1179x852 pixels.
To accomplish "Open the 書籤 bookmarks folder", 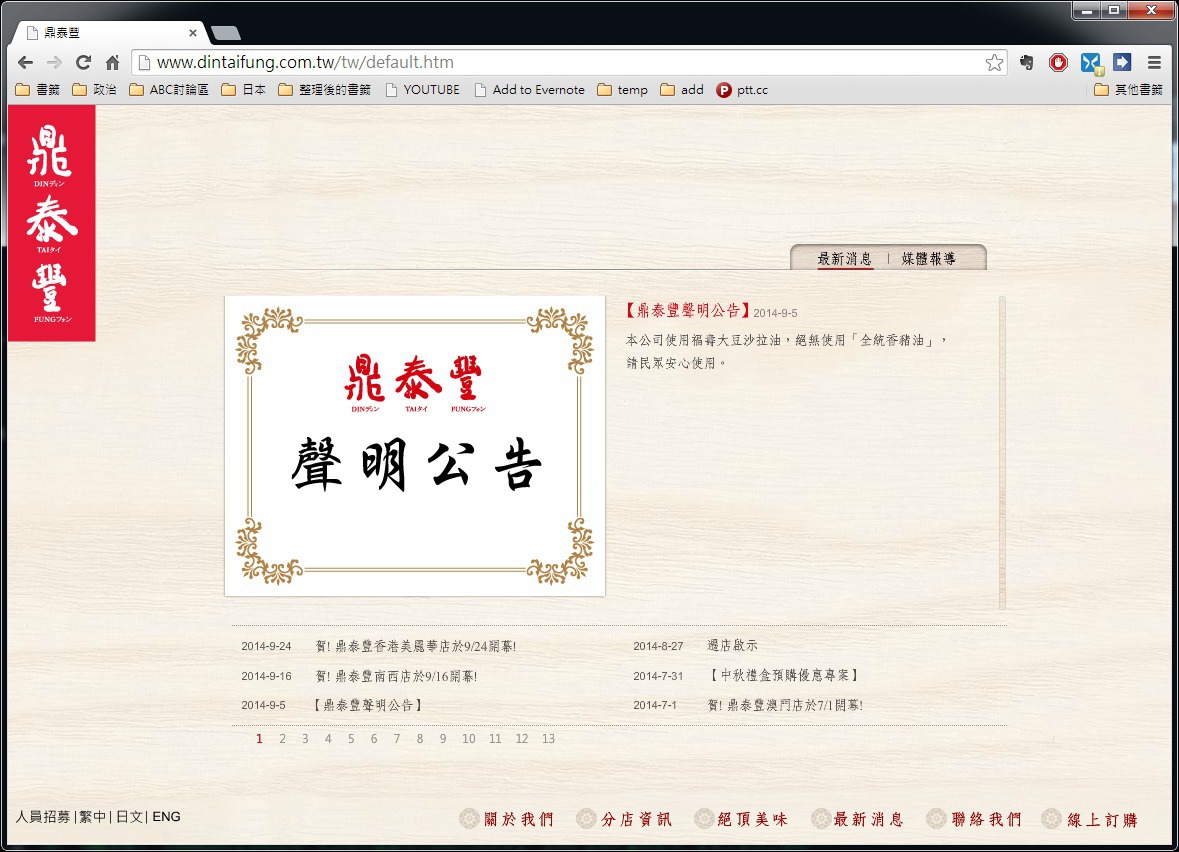I will [x=38, y=89].
